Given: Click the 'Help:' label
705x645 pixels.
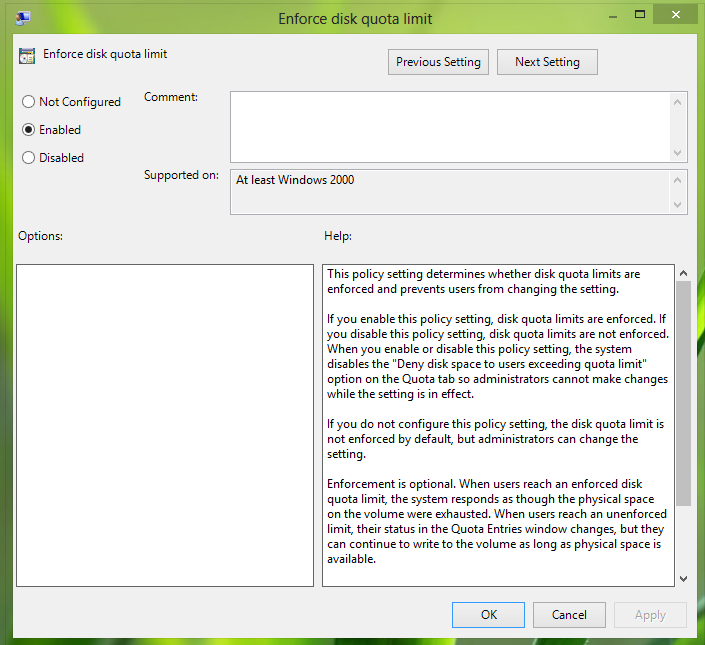Looking at the screenshot, I should (338, 236).
